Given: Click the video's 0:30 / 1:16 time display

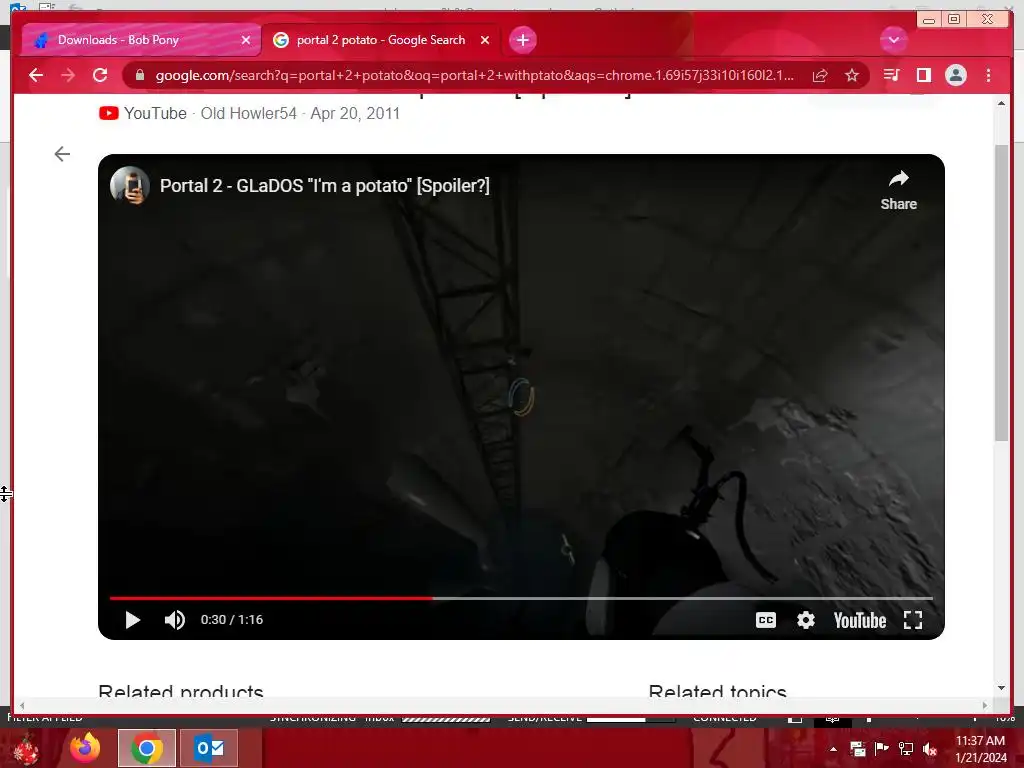Looking at the screenshot, I should pos(232,620).
